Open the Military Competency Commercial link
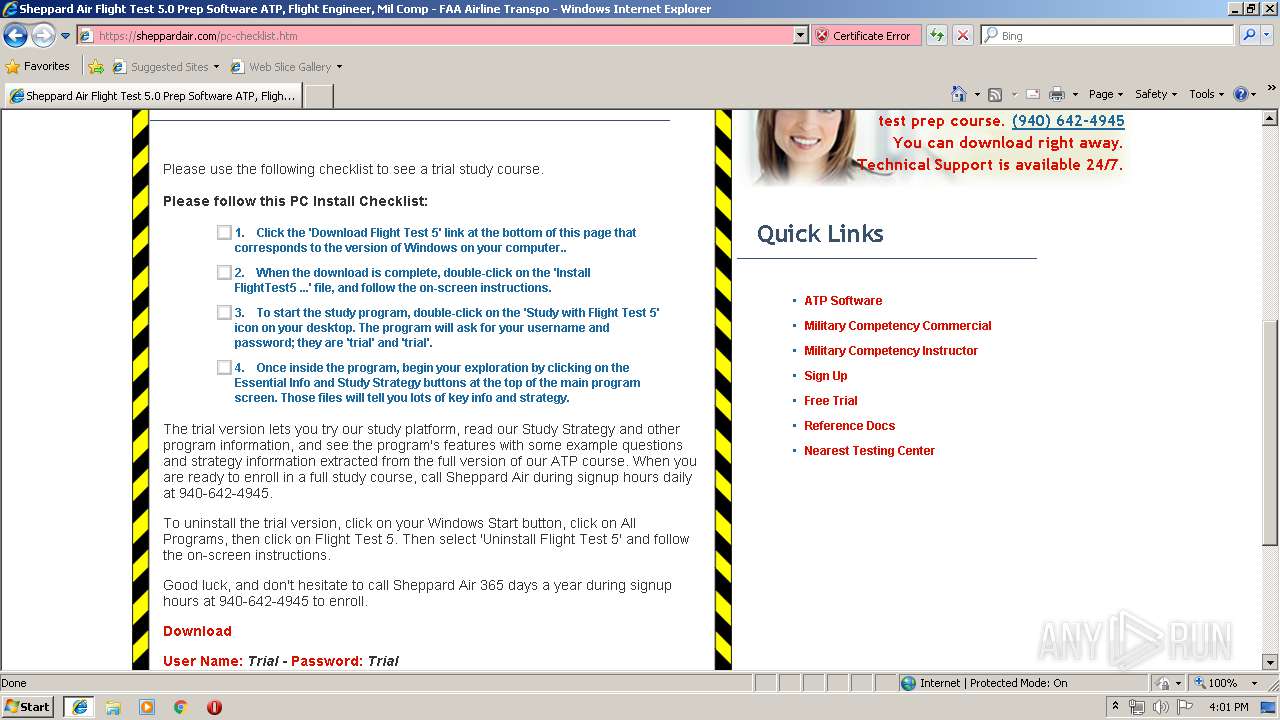 coord(898,325)
